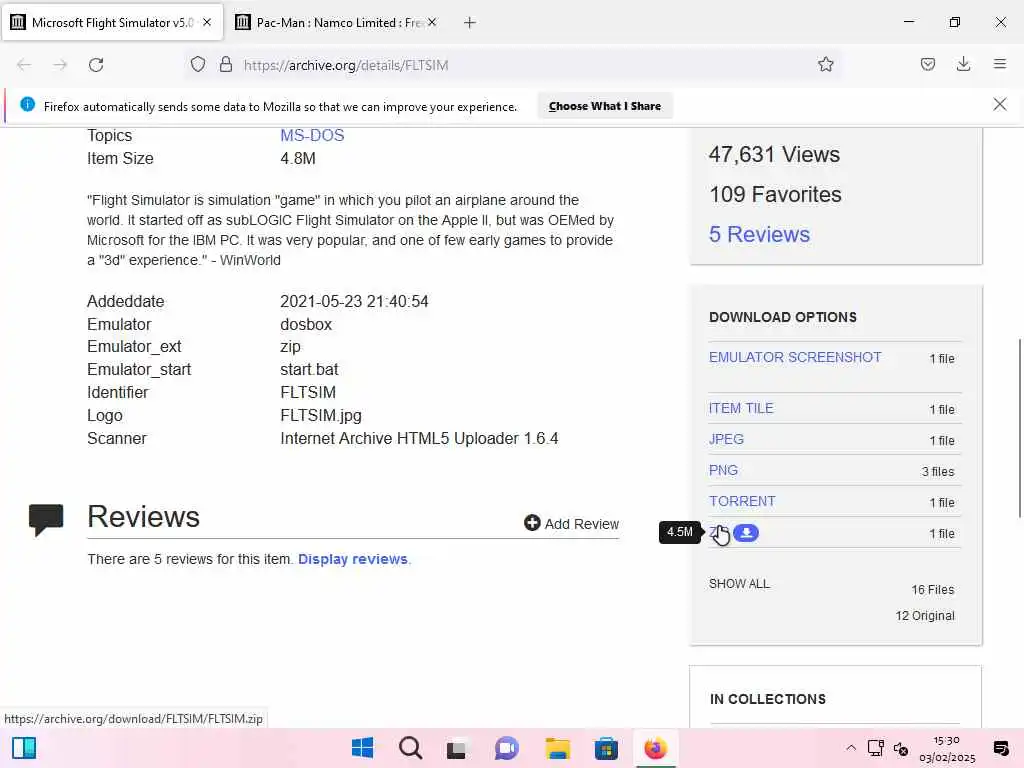Viewport: 1024px width, 768px height.
Task: Click the 16 Files text
Action: tap(933, 590)
